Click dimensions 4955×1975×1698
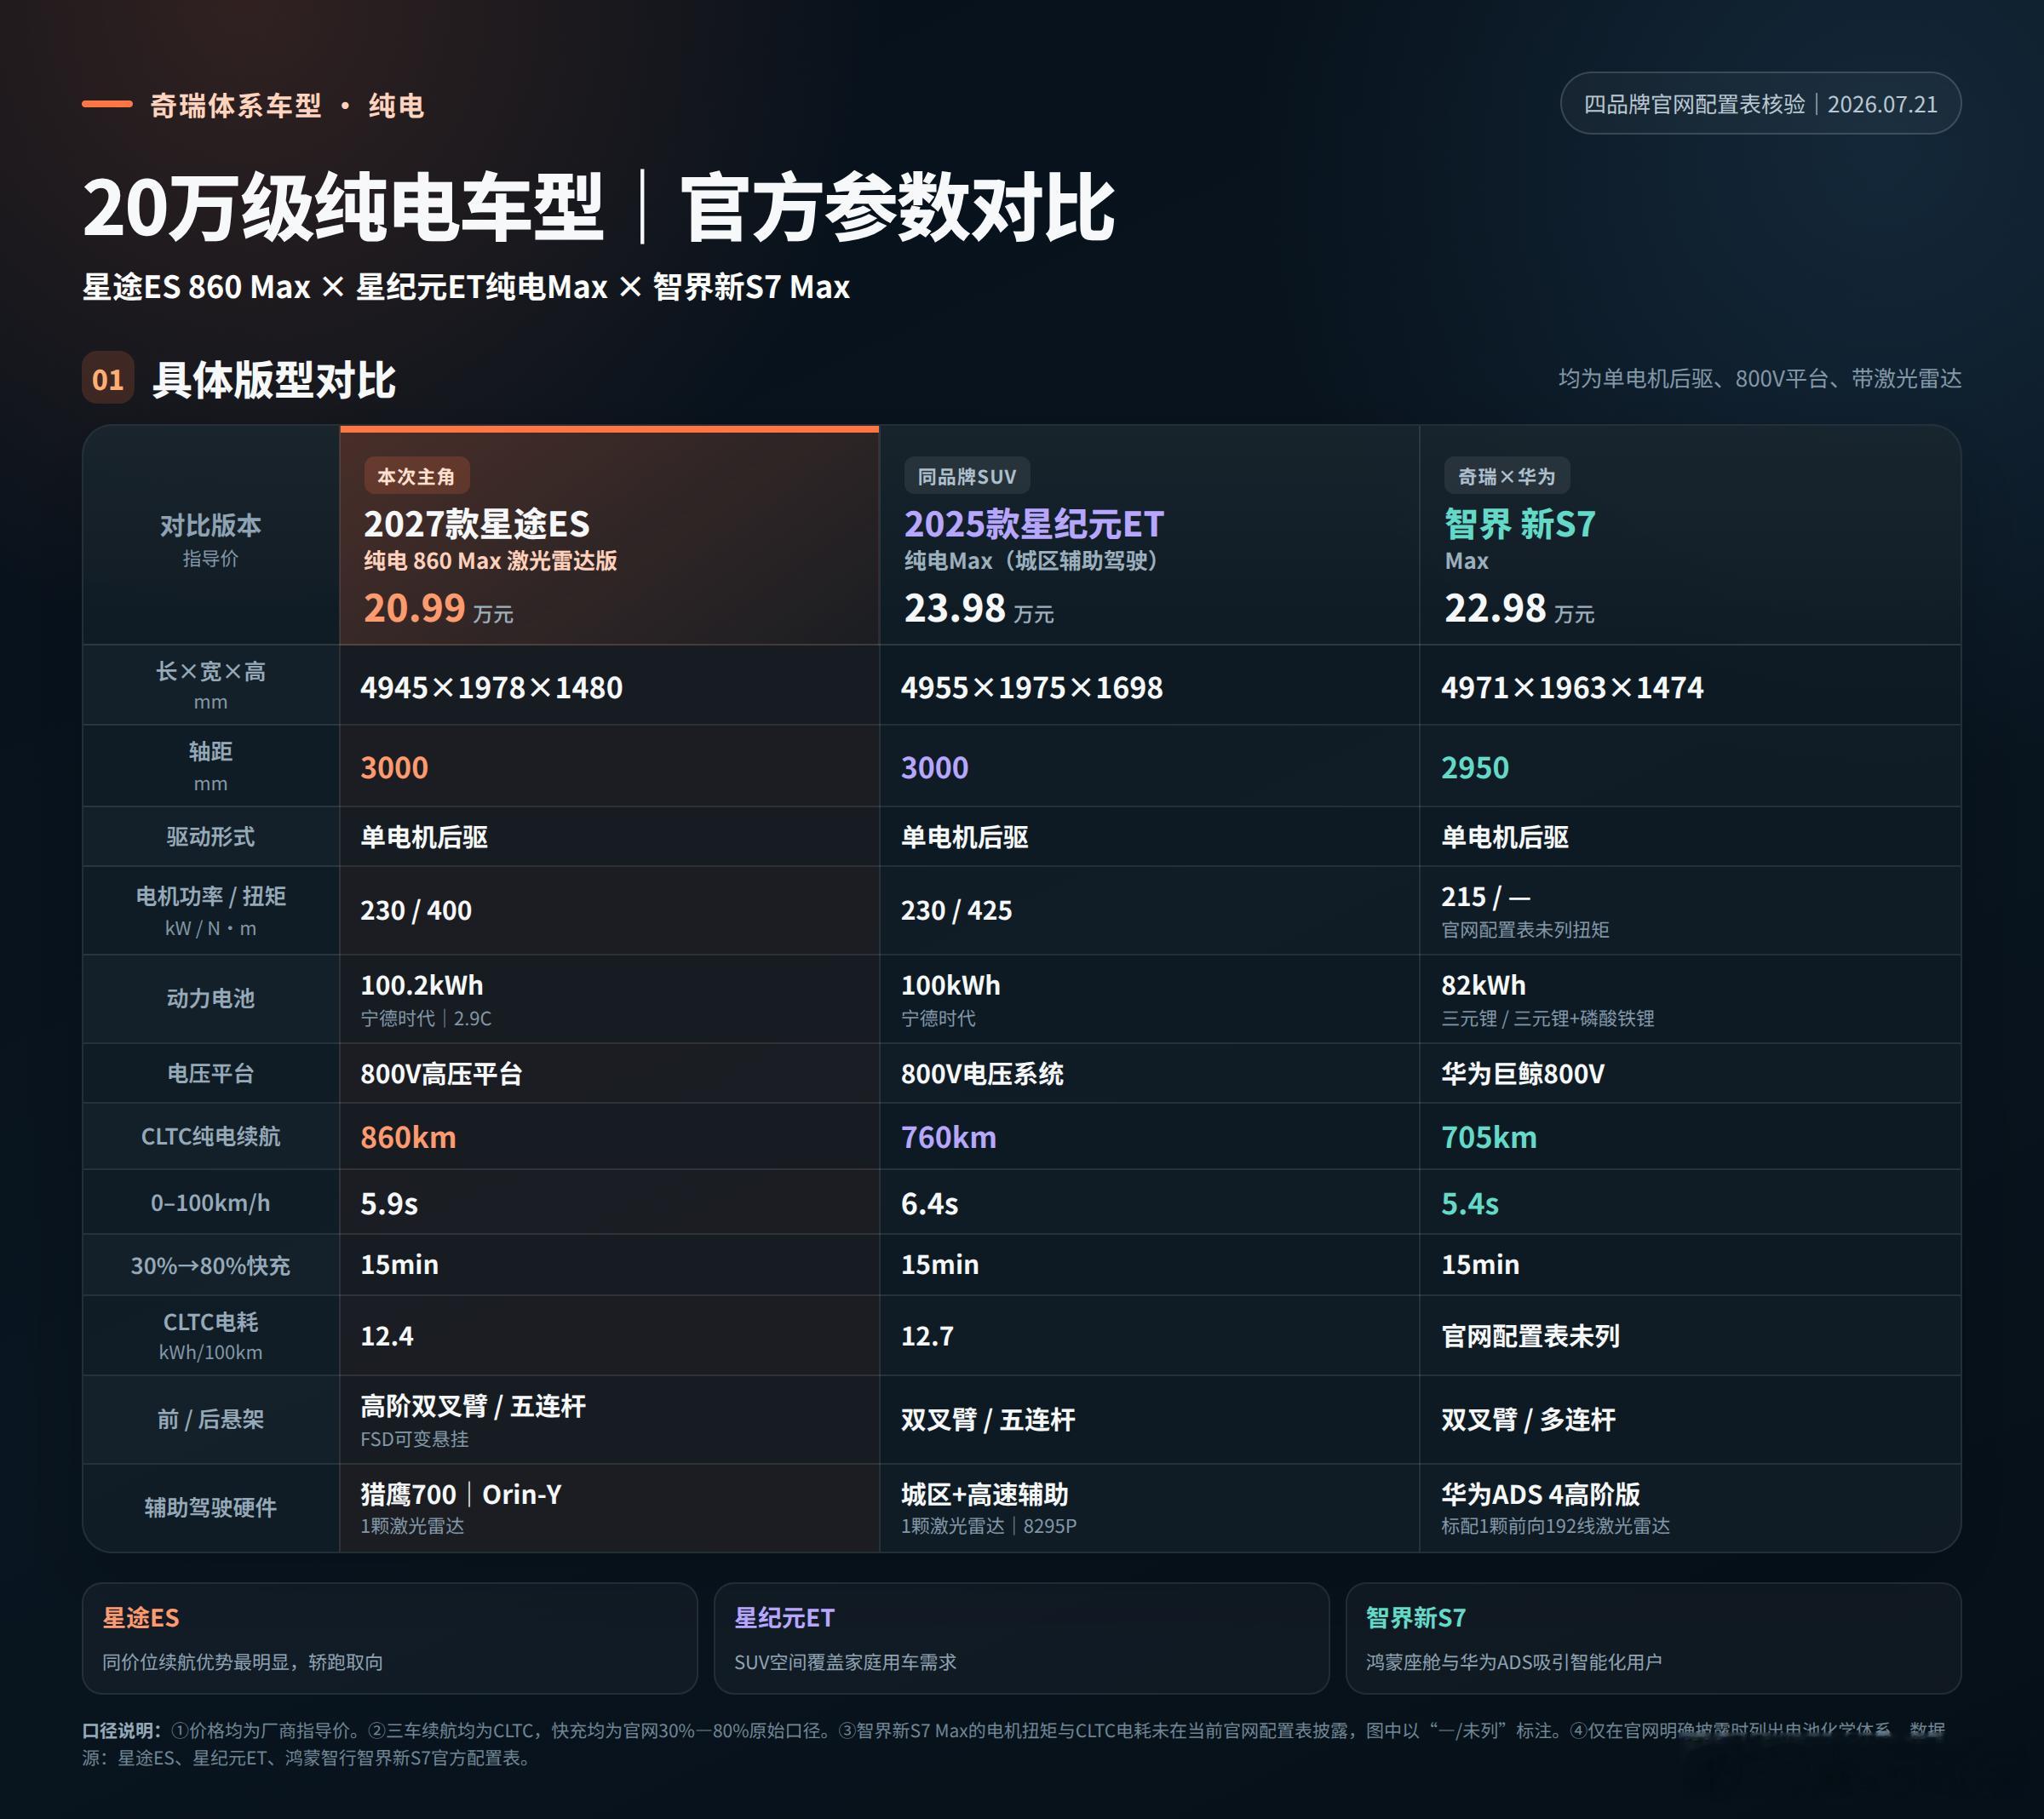The height and width of the screenshot is (1819, 2044). pyautogui.click(x=1031, y=687)
